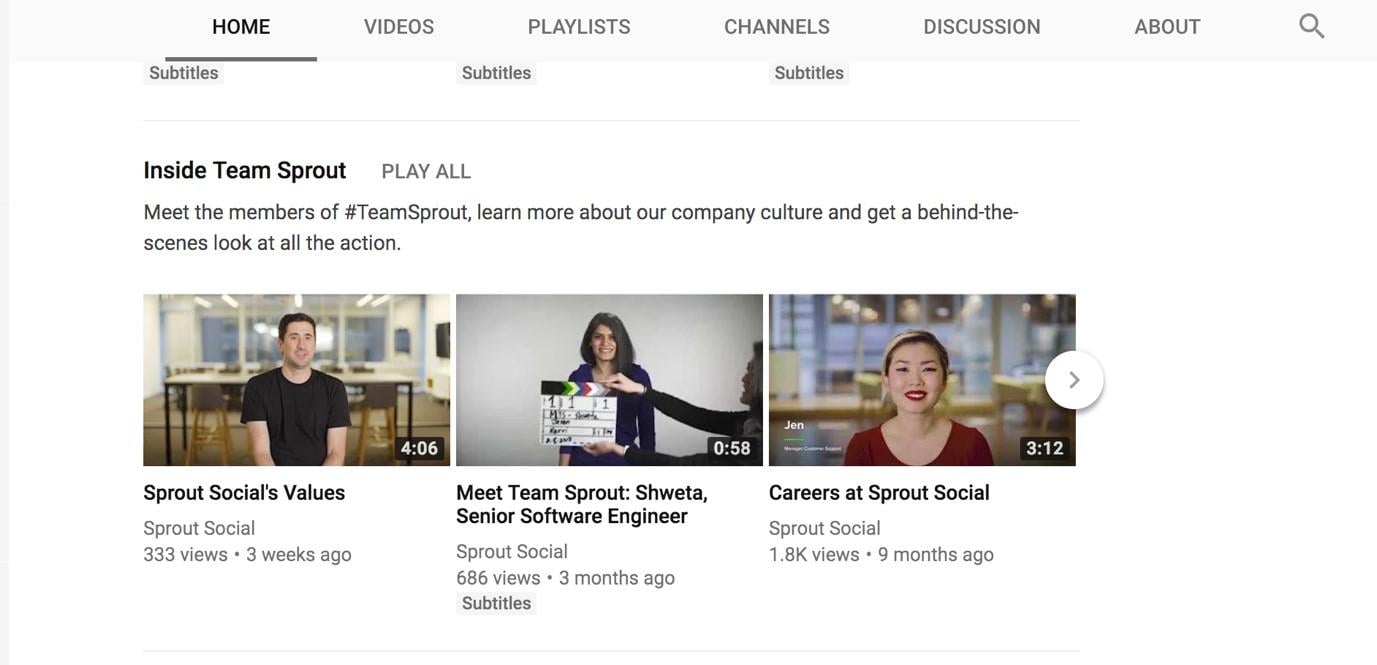1377x665 pixels.
Task: Open the PLAYLISTS tab
Action: coord(579,27)
